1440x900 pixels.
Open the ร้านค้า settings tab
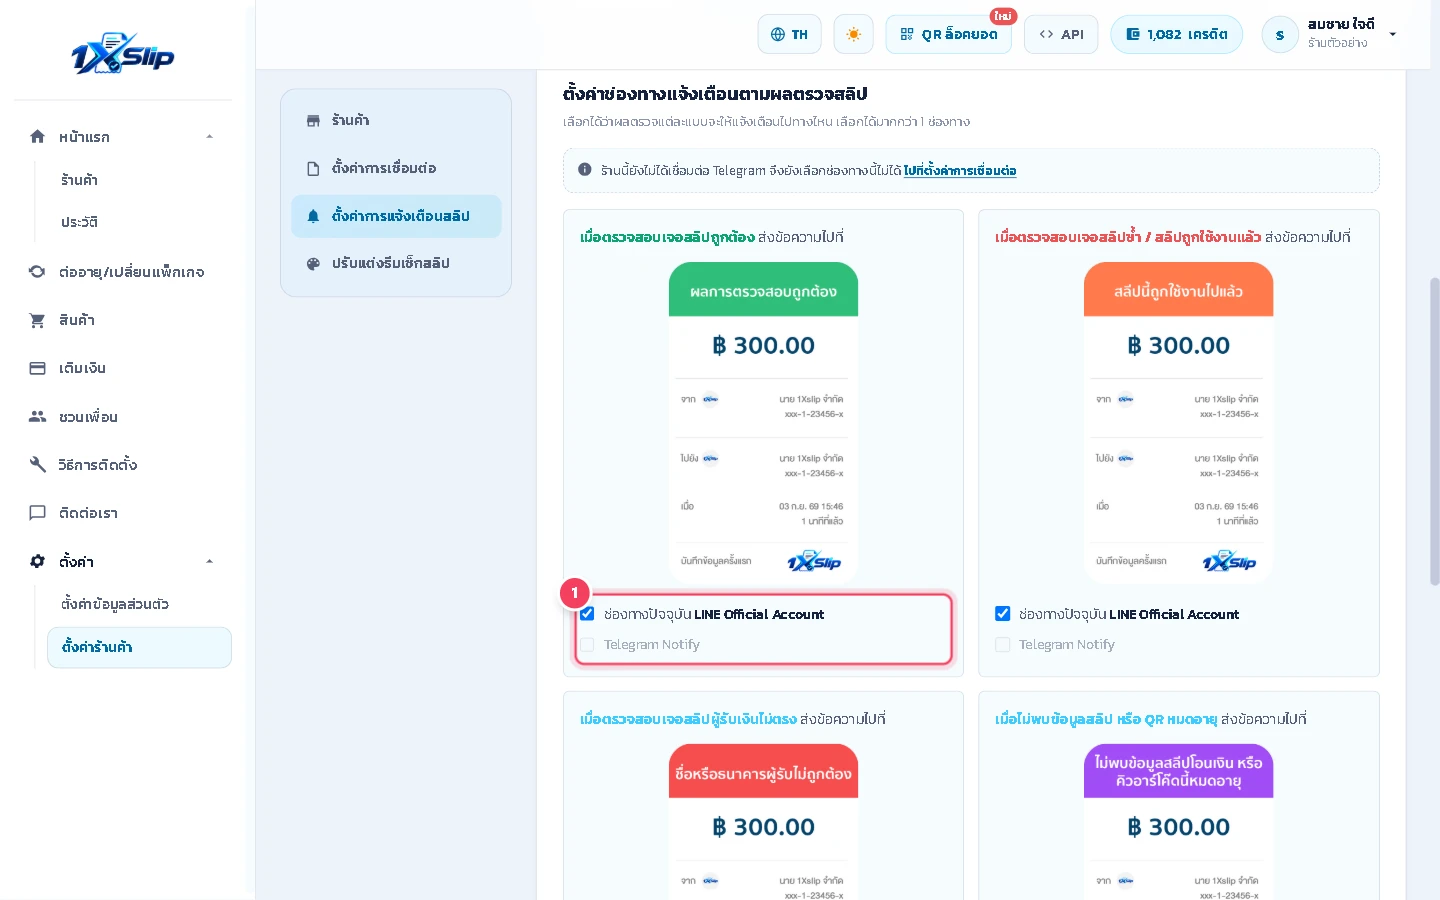pyautogui.click(x=396, y=120)
